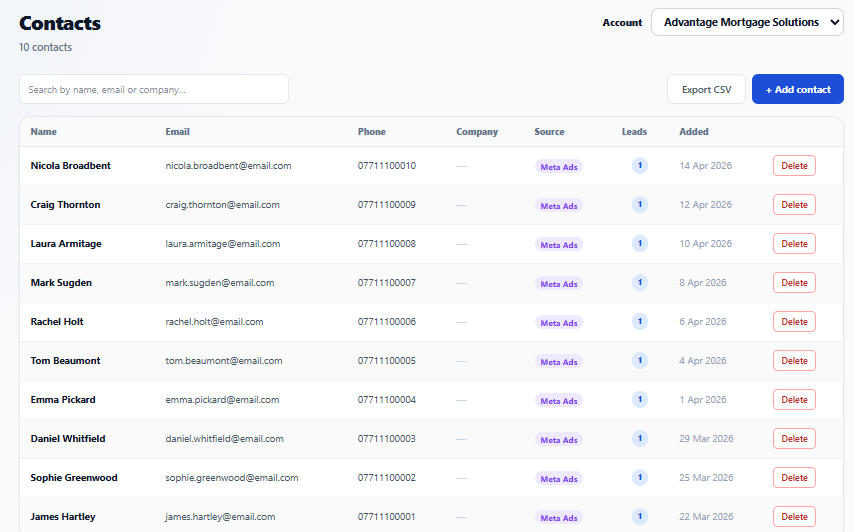Delete Rachel Holt contact
Screen dimensions: 854x532
click(794, 322)
